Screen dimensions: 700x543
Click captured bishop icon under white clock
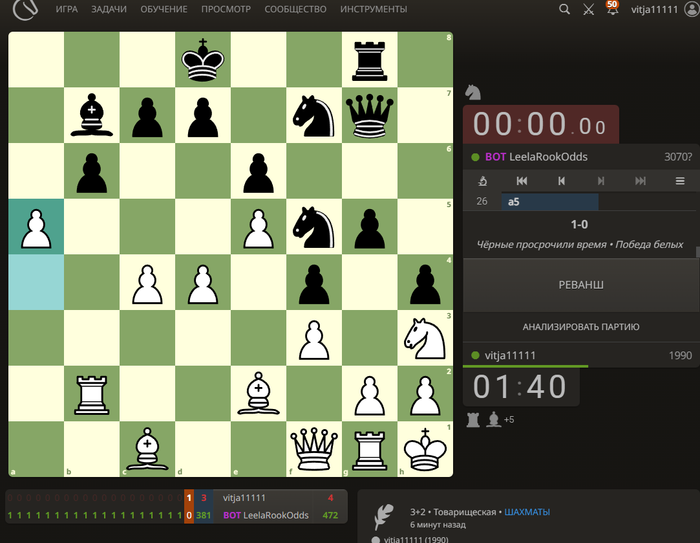pyautogui.click(x=493, y=420)
